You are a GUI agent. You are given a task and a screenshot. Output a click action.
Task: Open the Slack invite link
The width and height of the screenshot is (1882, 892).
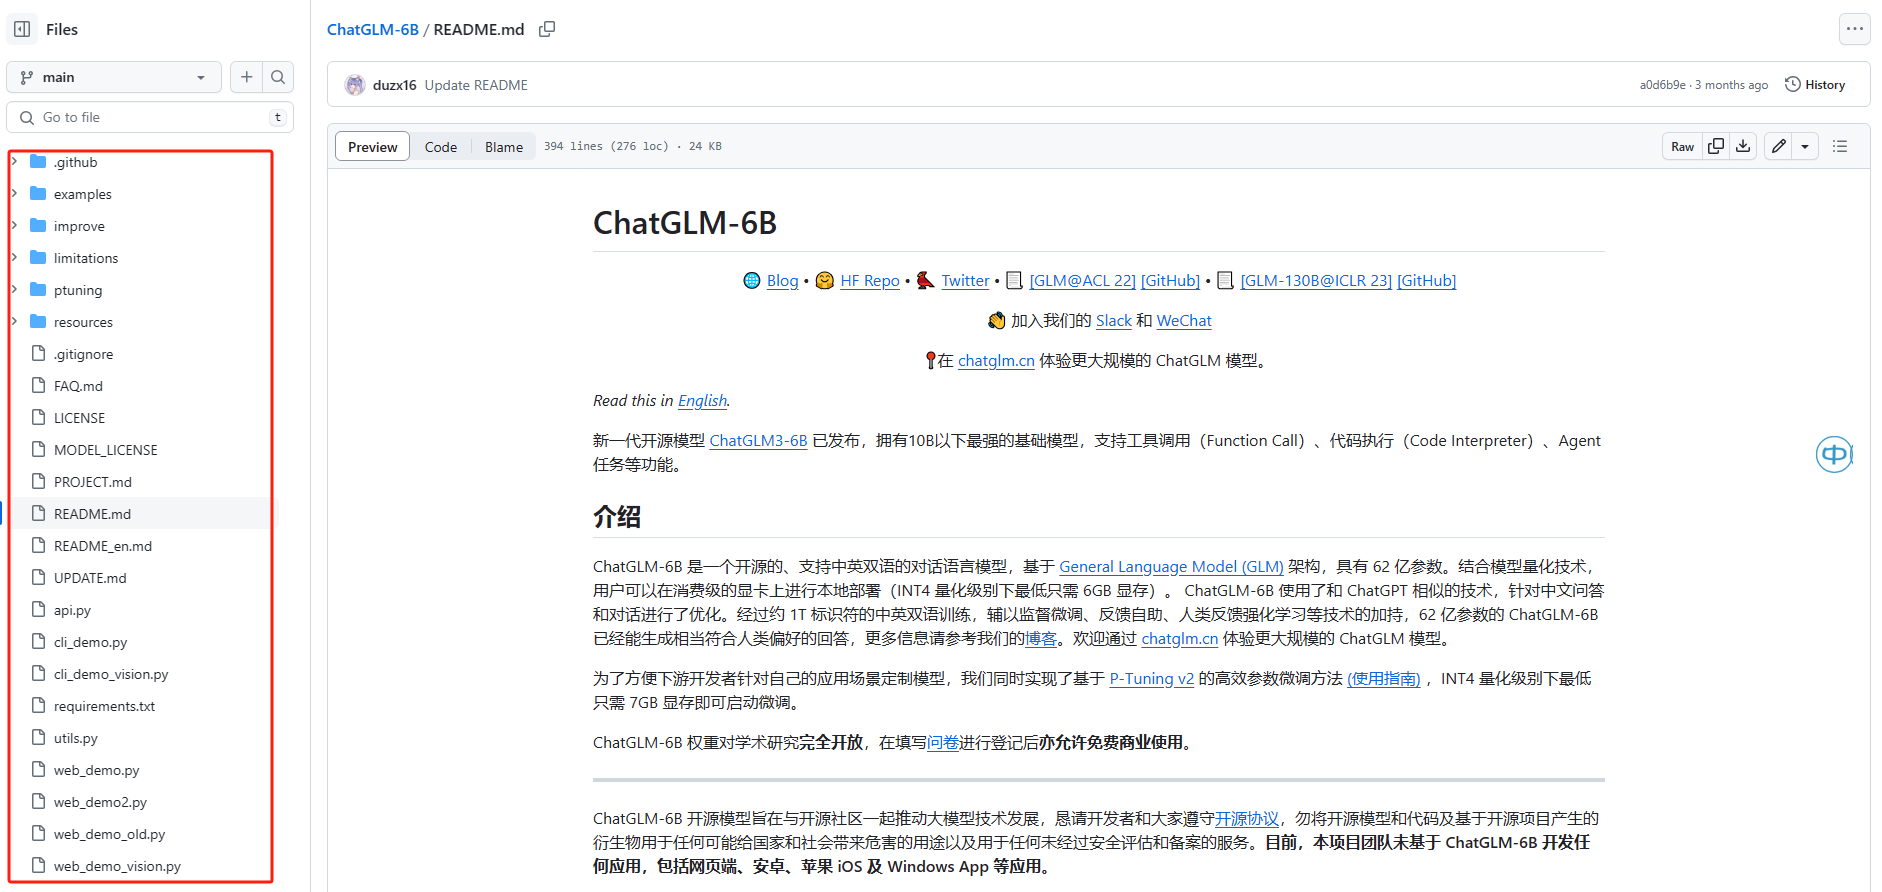1114,321
